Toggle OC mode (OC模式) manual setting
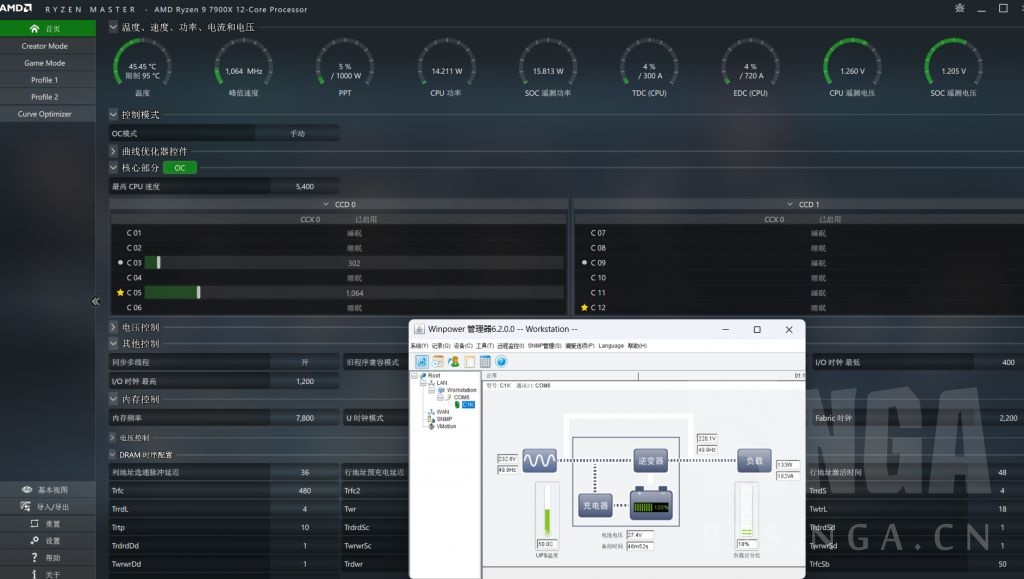Screen dimensions: 1024x579 pos(297,133)
